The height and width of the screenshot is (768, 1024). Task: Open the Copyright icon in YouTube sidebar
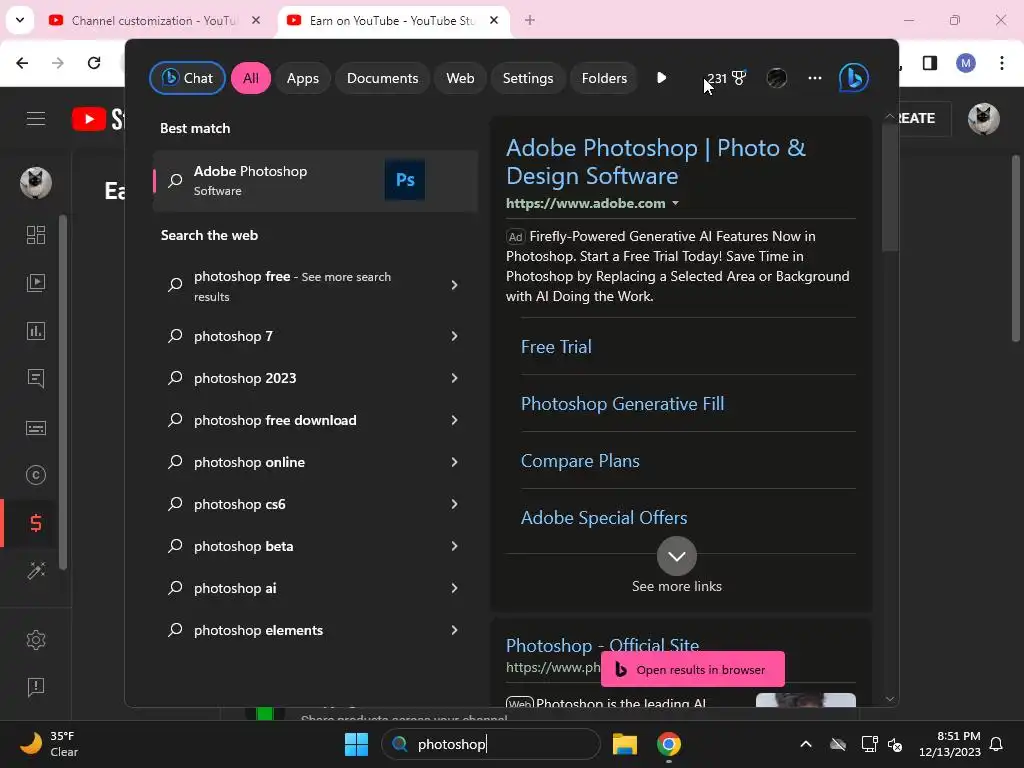pyautogui.click(x=36, y=476)
